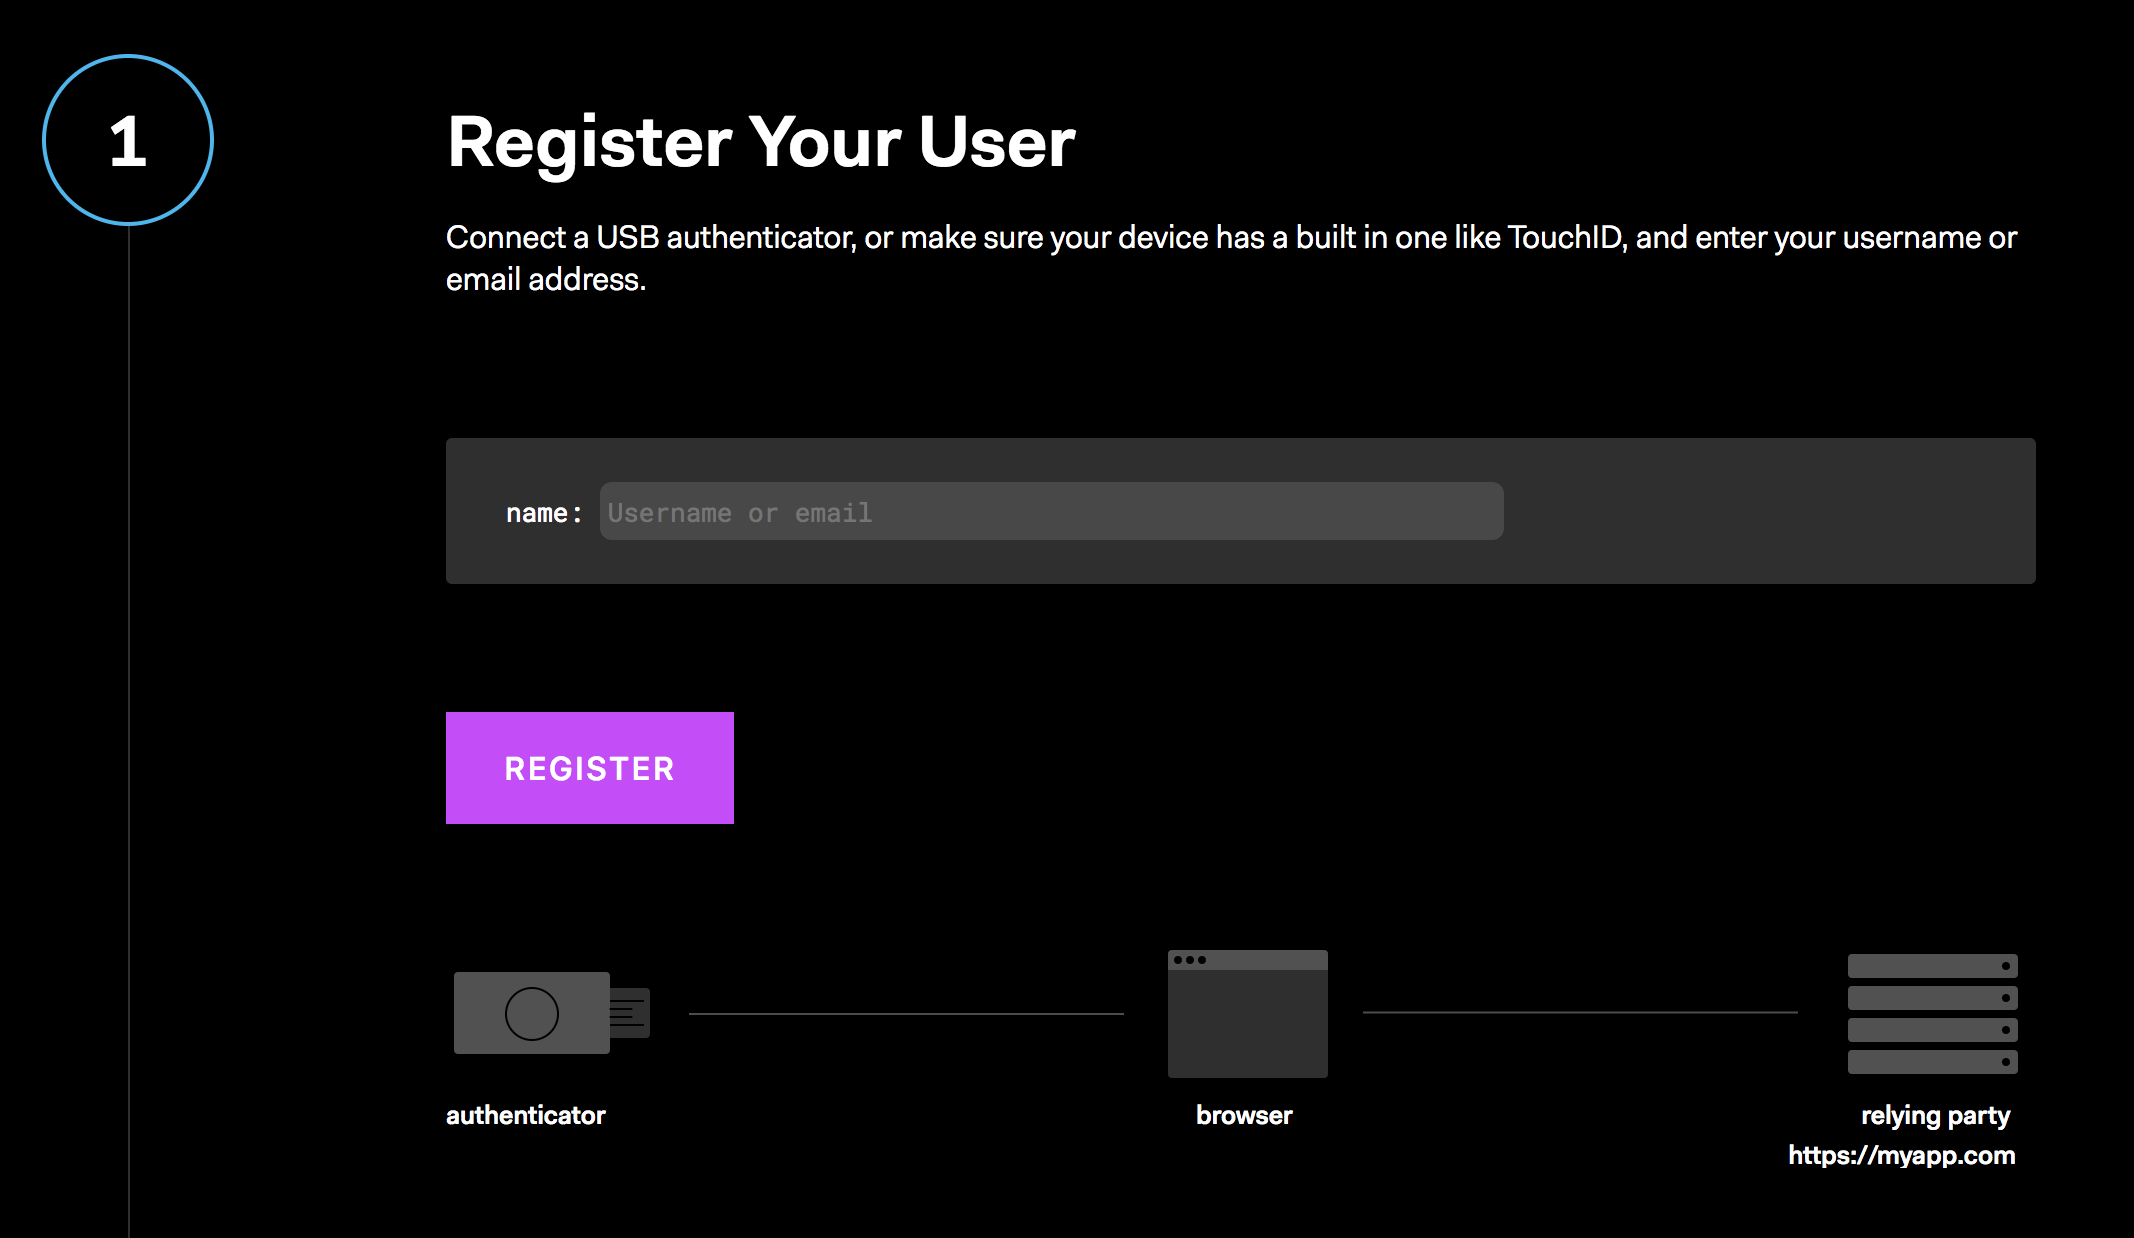
Task: Click the USB connector plug of authenticator
Action: 630,1013
